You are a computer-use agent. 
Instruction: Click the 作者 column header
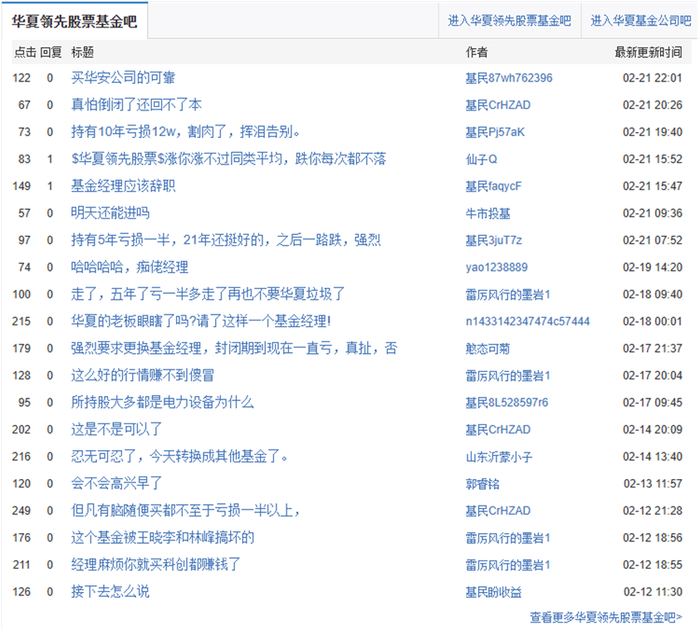[477, 52]
